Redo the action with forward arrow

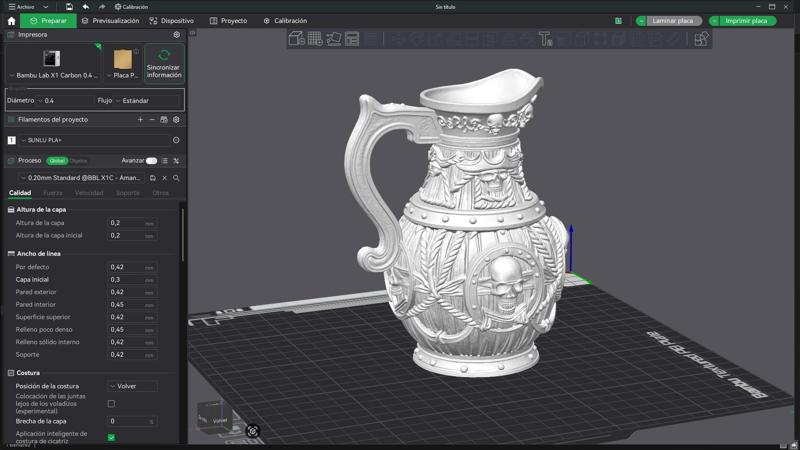coord(102,7)
